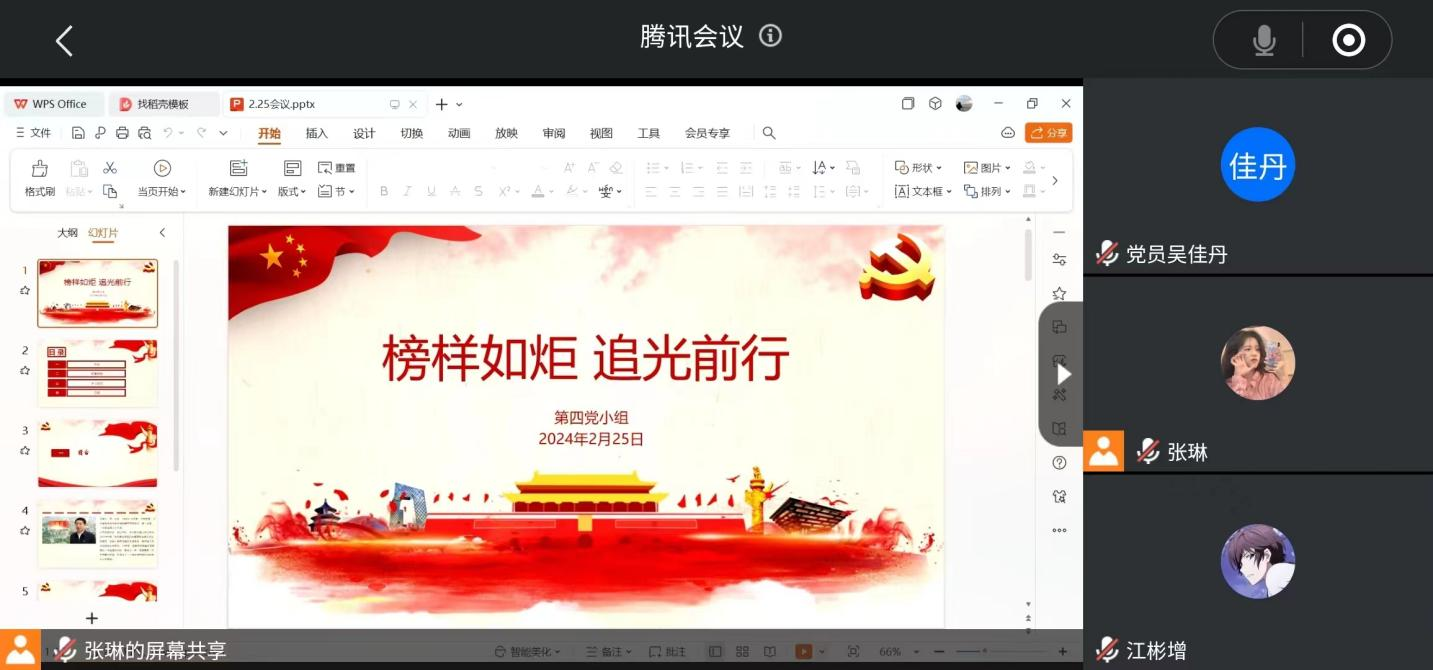Click the orange 分享 share button
The width and height of the screenshot is (1433, 670).
[x=1048, y=133]
